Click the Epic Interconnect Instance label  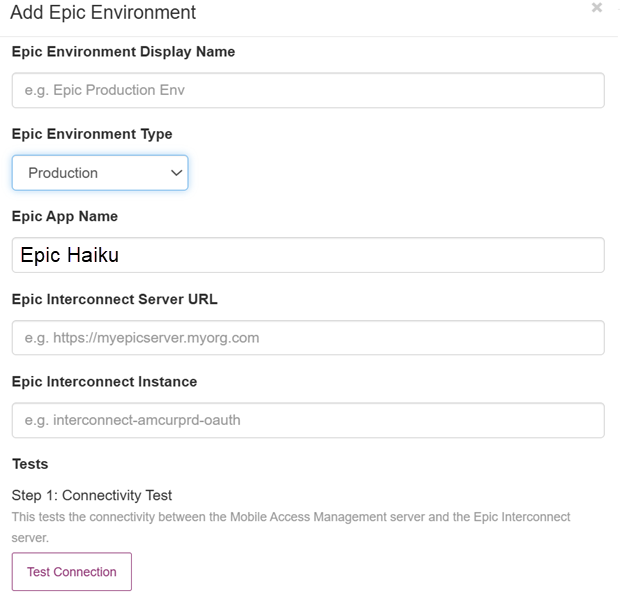104,381
